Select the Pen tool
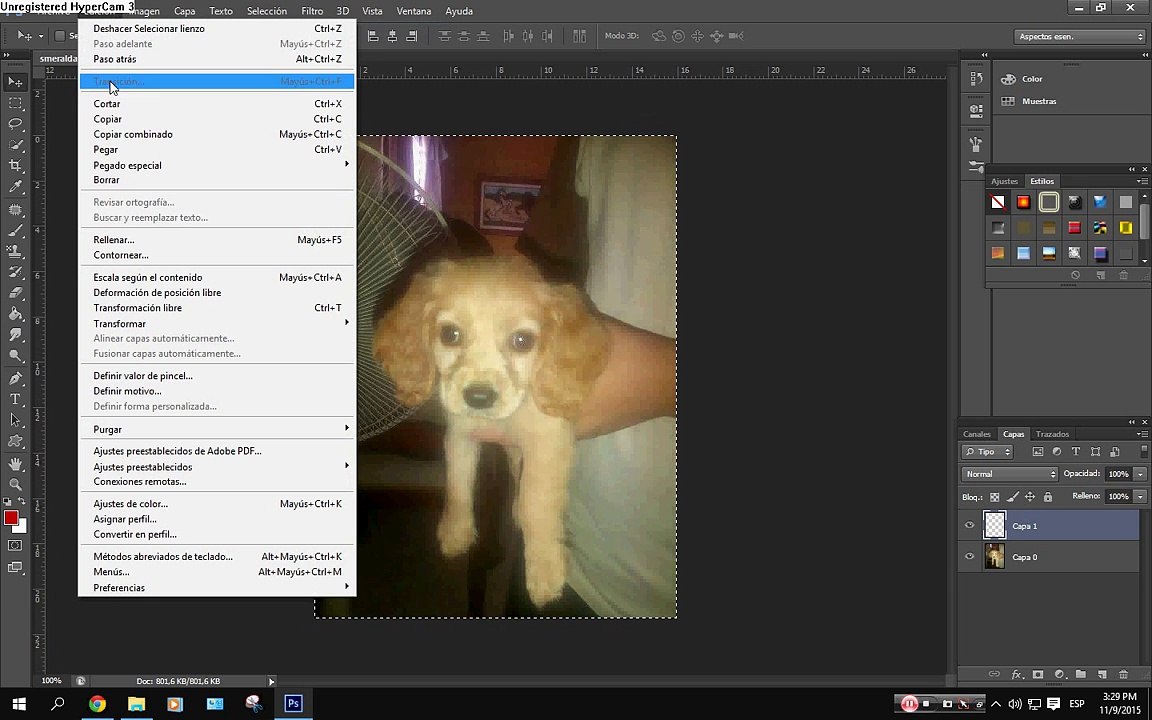The image size is (1152, 720). coord(15,378)
